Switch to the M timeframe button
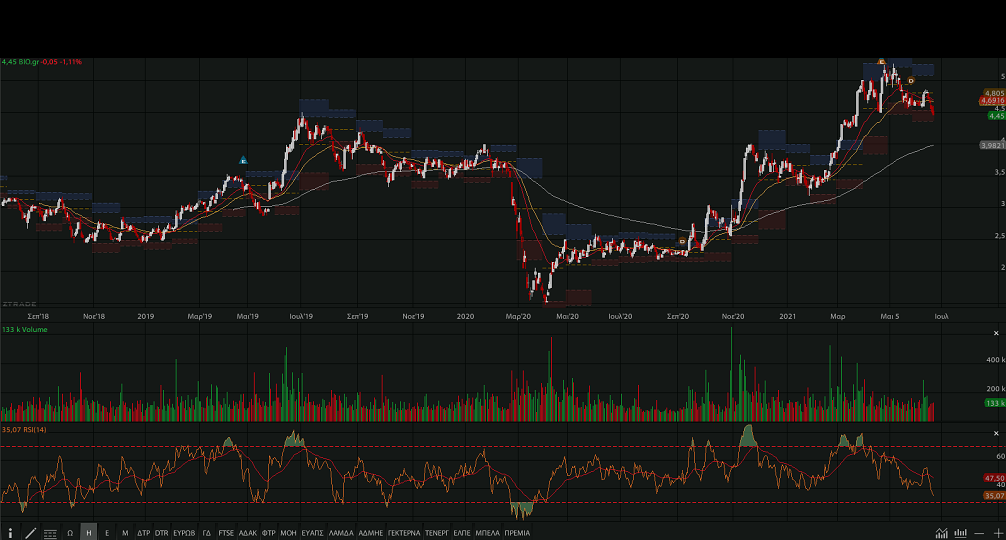The width and height of the screenshot is (1006, 540). click(x=125, y=533)
